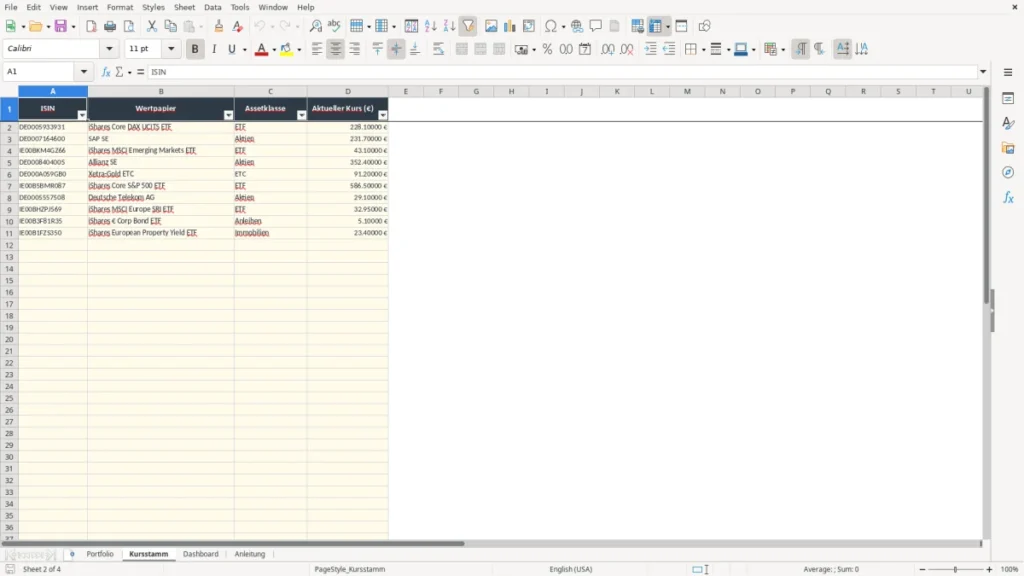Toggle Wrap Text
The image size is (1024, 576).
click(x=438, y=49)
